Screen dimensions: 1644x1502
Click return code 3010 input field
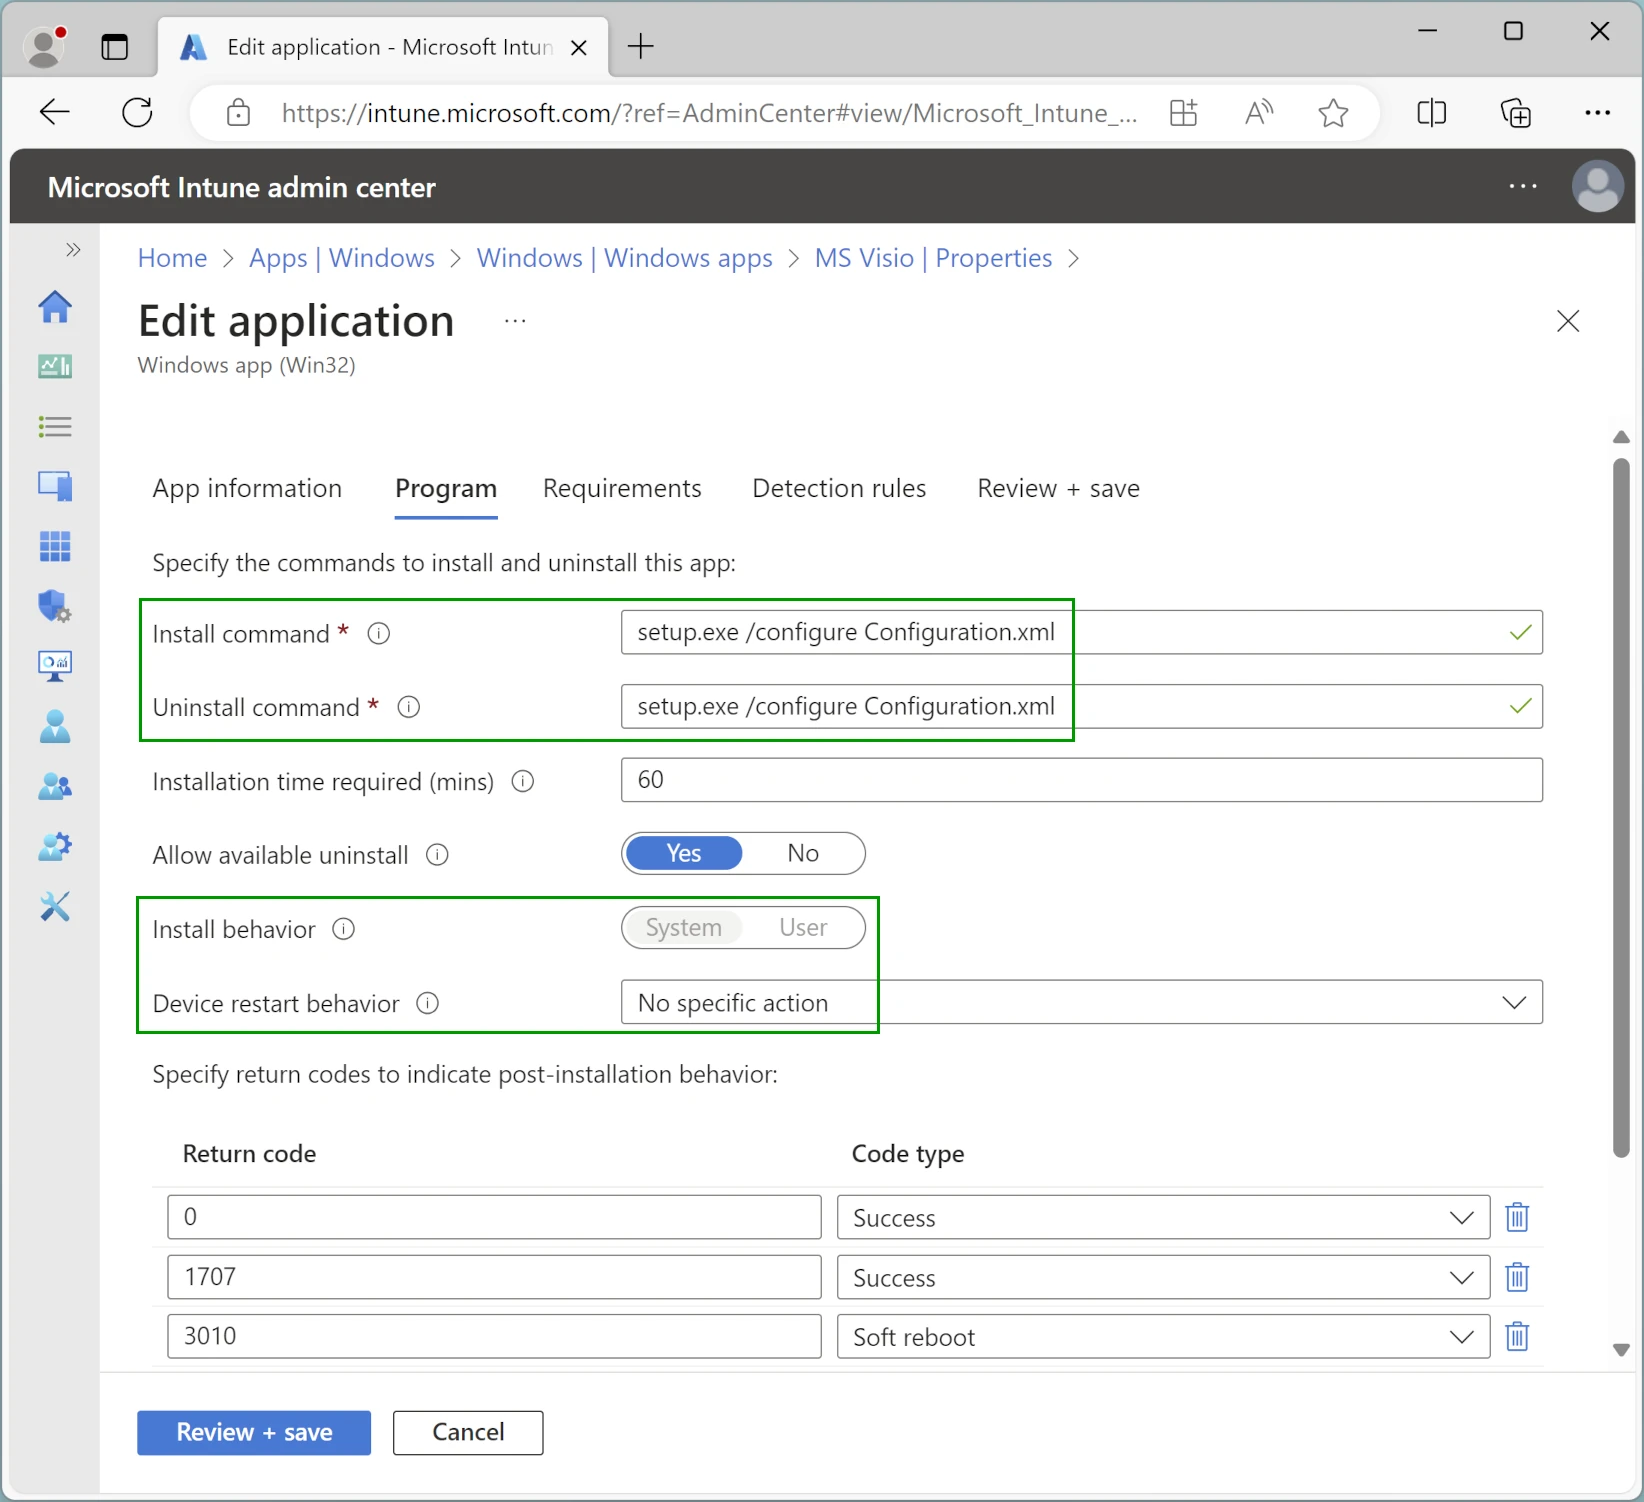click(494, 1336)
